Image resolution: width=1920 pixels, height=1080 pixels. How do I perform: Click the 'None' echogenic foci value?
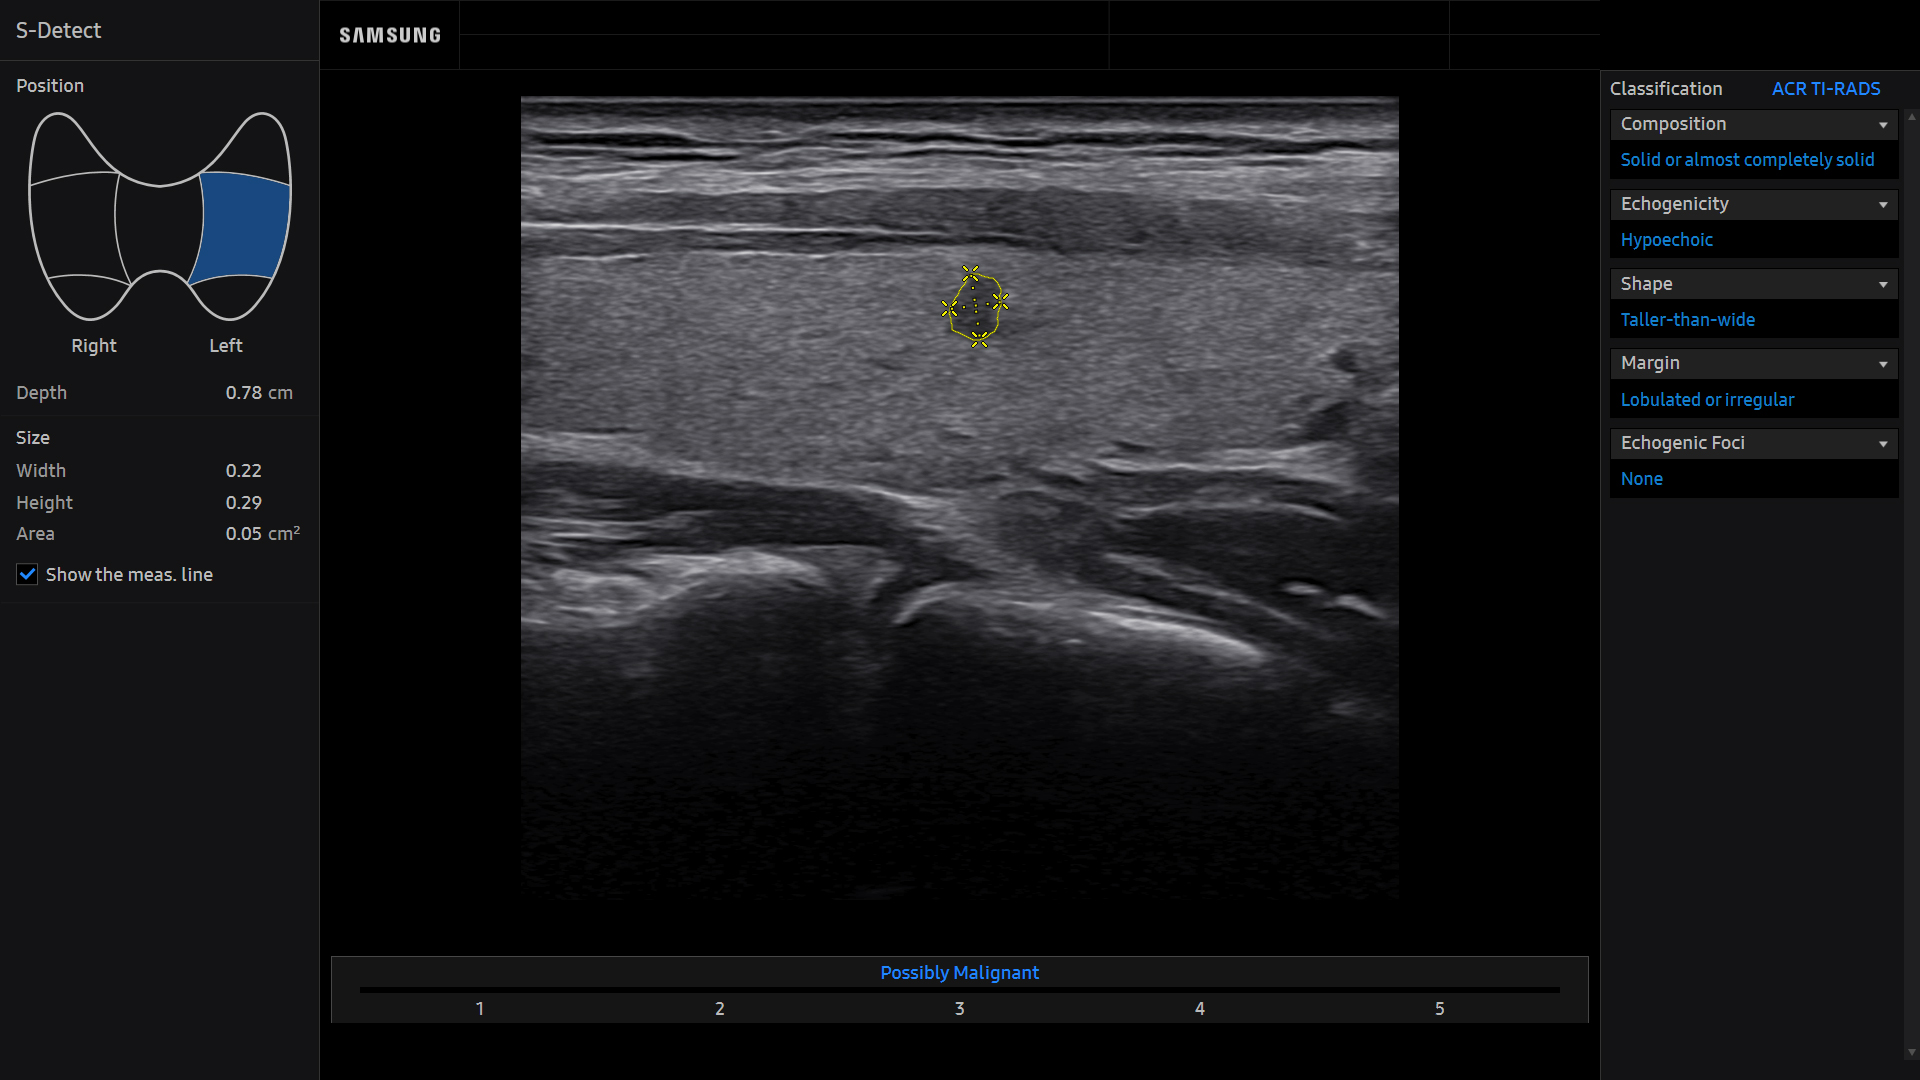pos(1641,479)
